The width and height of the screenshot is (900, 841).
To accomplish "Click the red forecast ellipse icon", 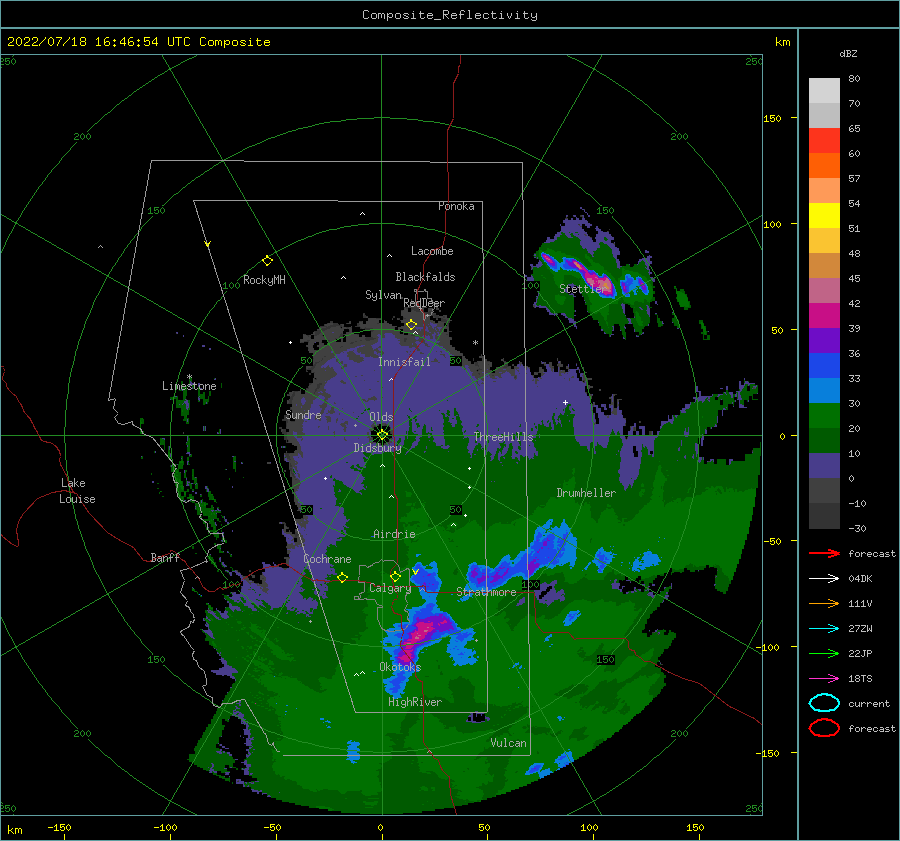I will (x=824, y=728).
